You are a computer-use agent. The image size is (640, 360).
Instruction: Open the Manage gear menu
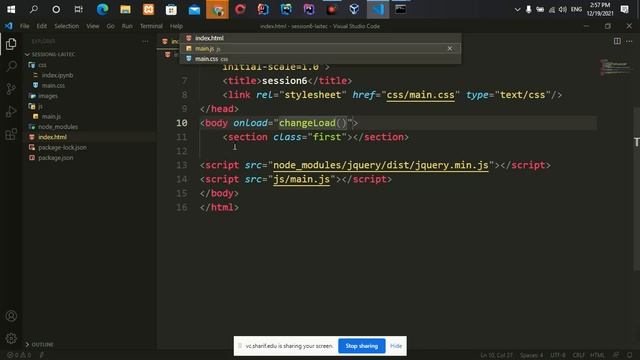(x=11, y=338)
